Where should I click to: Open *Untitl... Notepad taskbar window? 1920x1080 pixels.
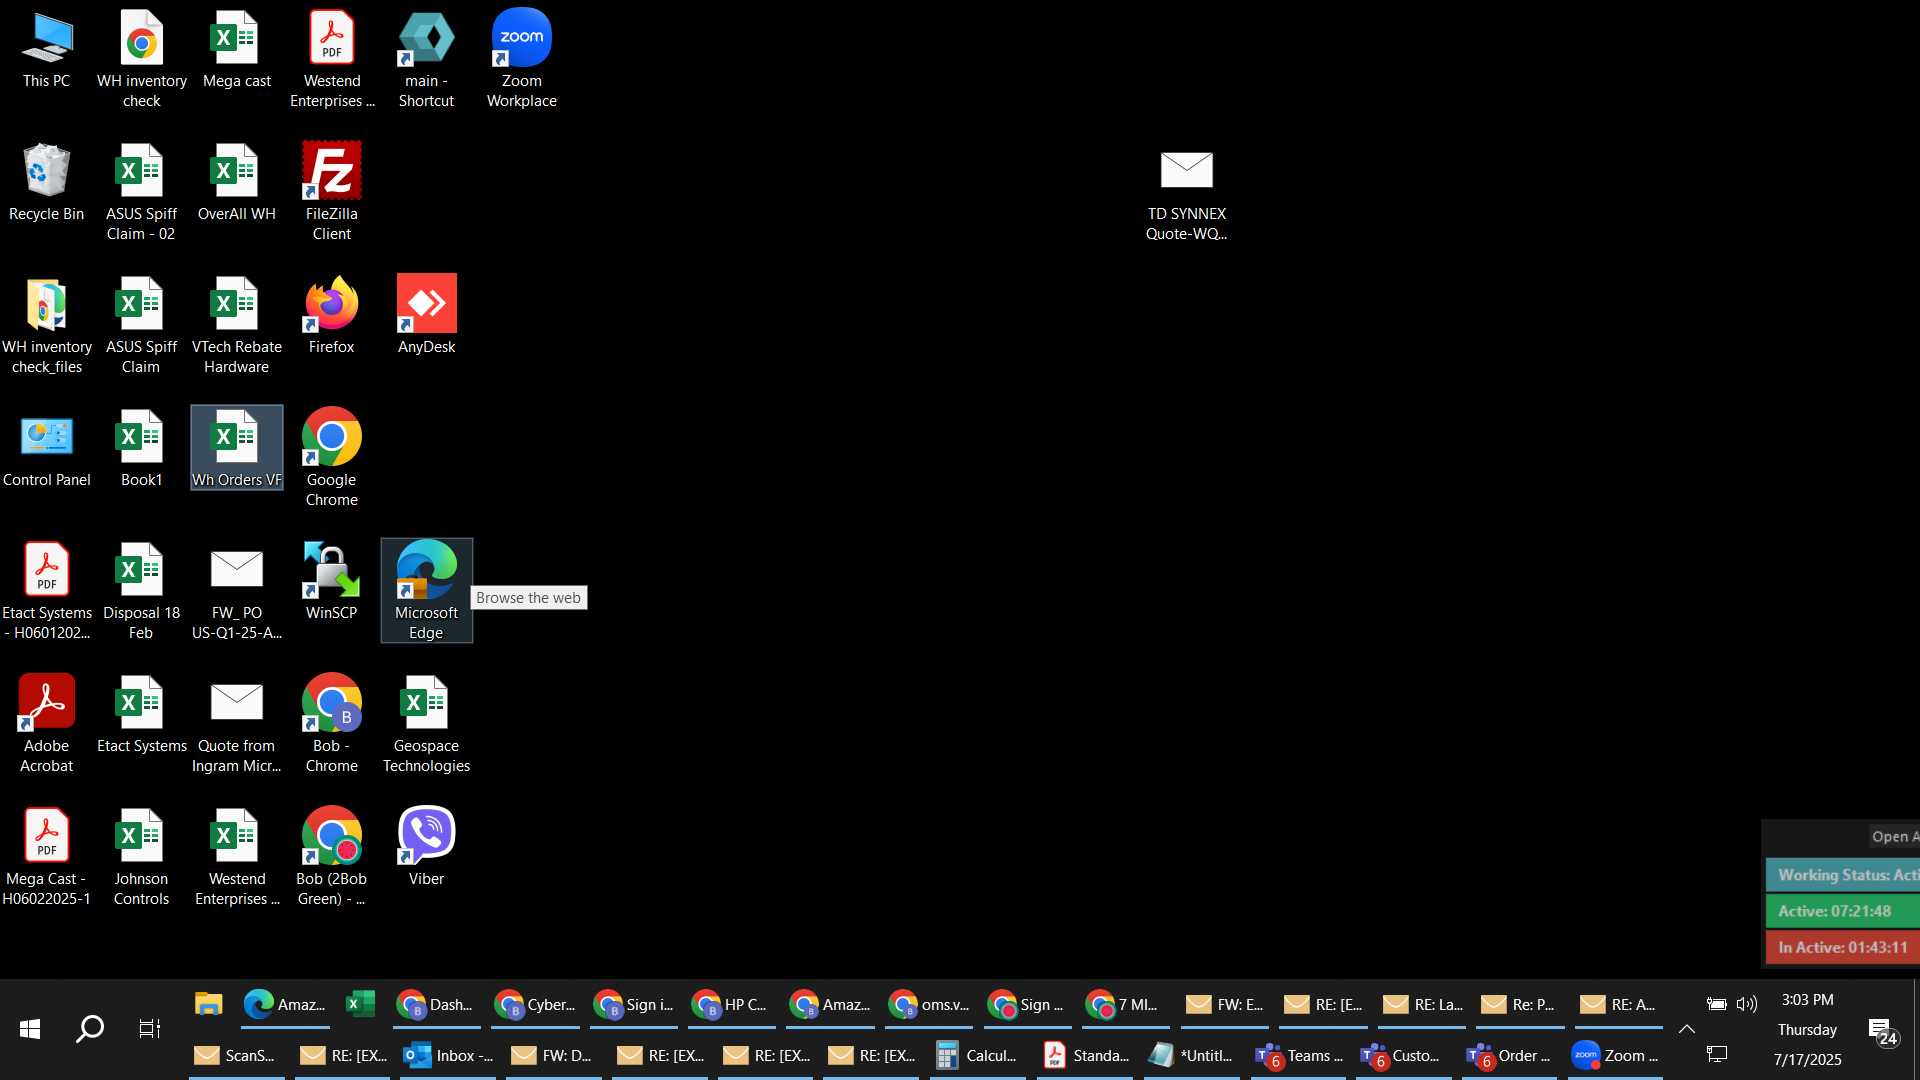pos(1191,1055)
